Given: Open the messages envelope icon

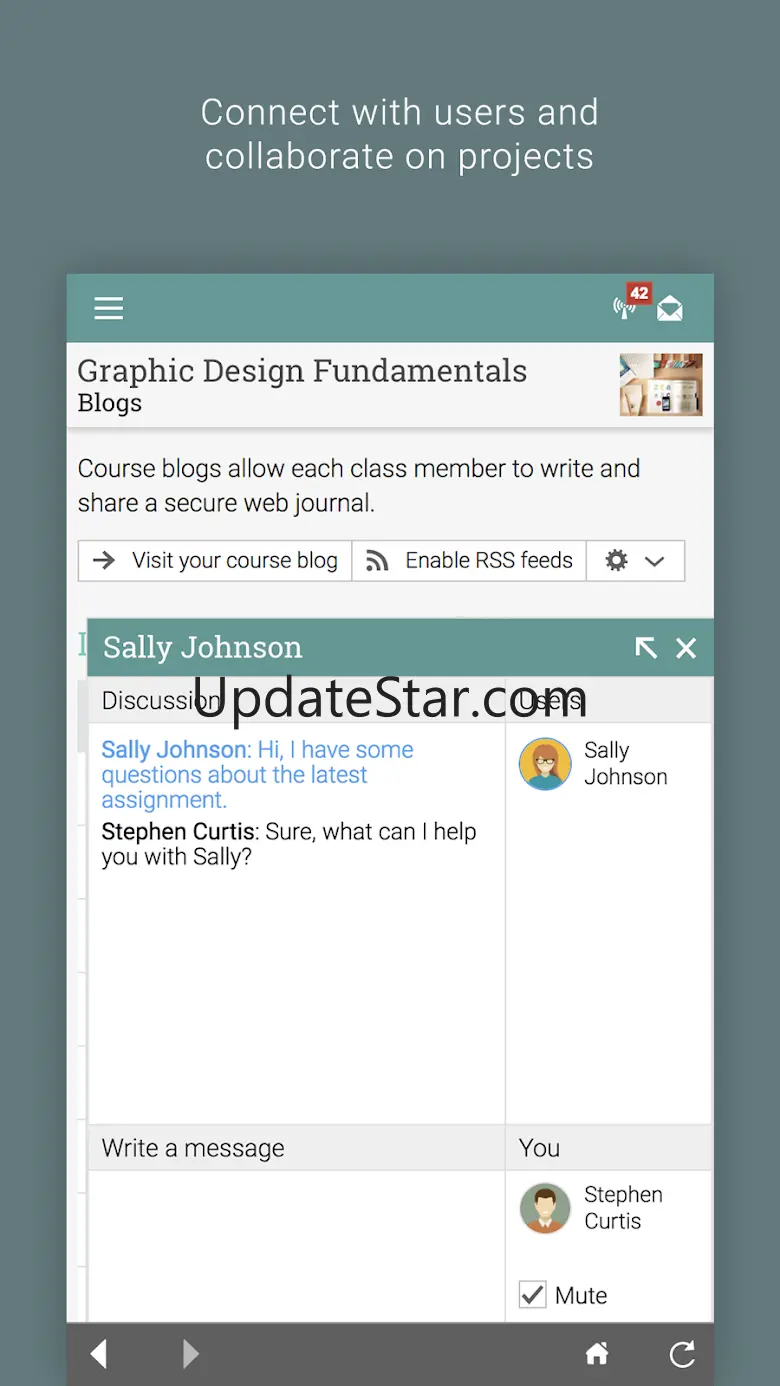Looking at the screenshot, I should [670, 309].
